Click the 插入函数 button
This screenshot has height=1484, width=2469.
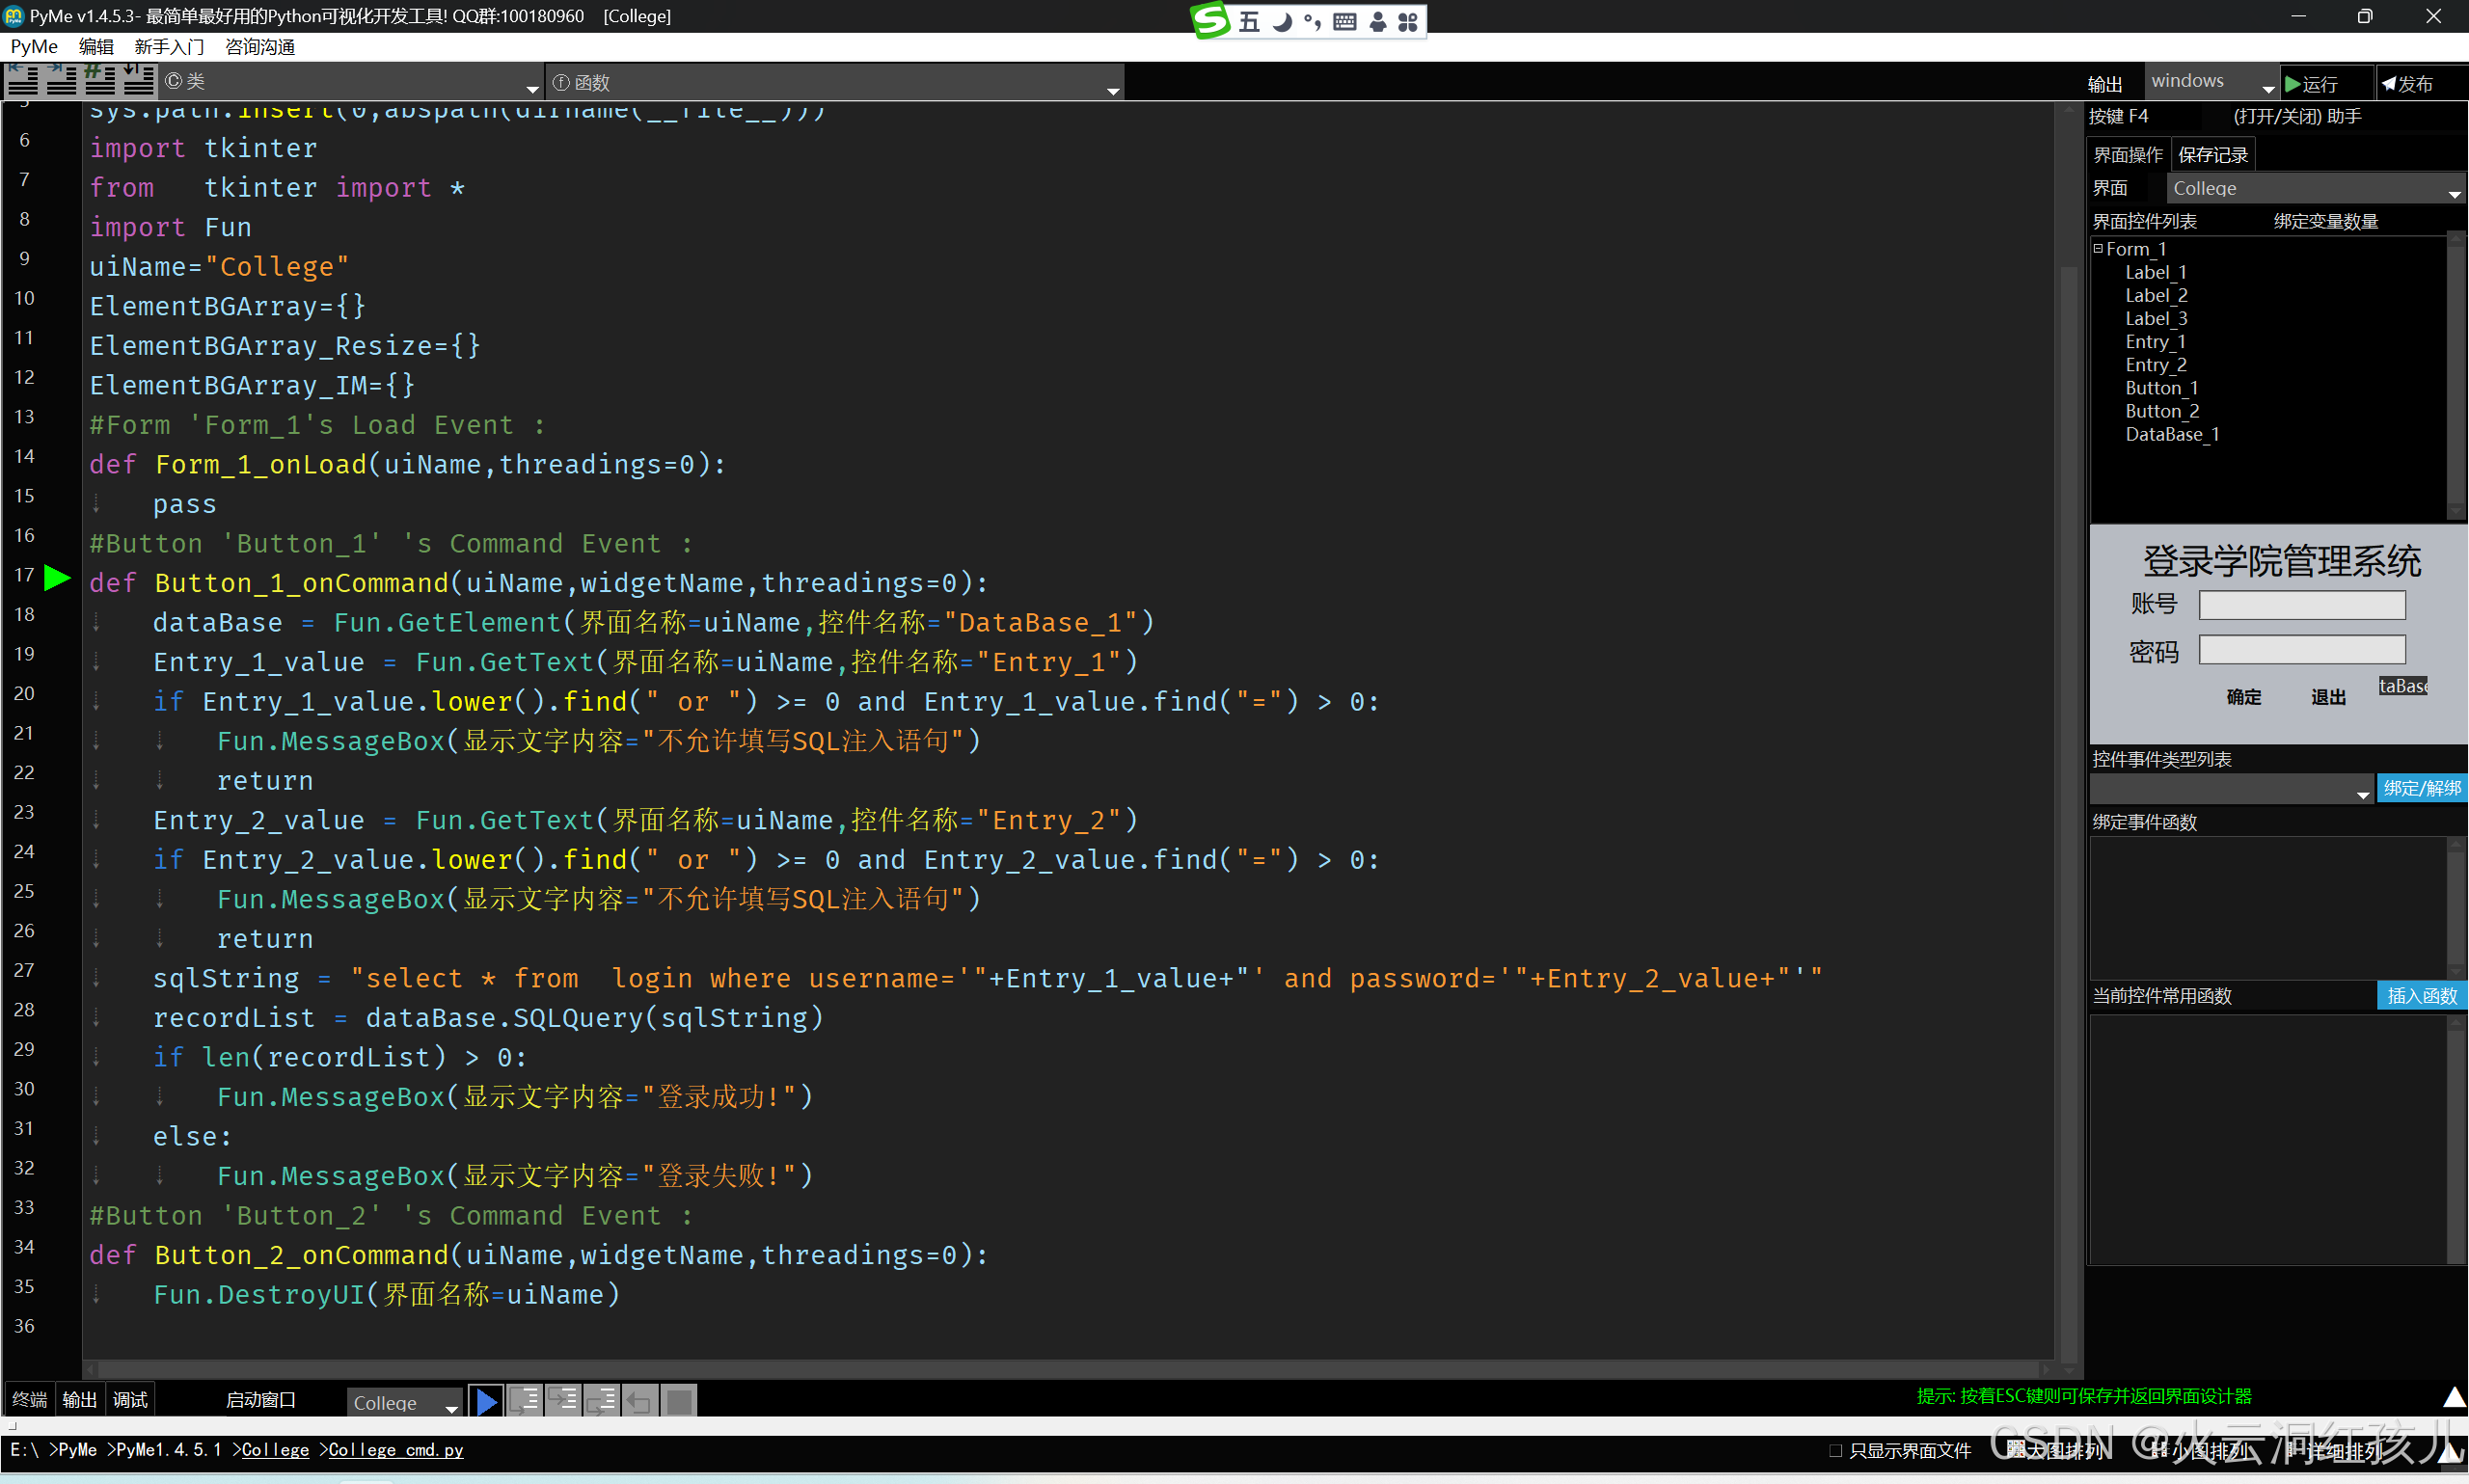(x=2421, y=995)
